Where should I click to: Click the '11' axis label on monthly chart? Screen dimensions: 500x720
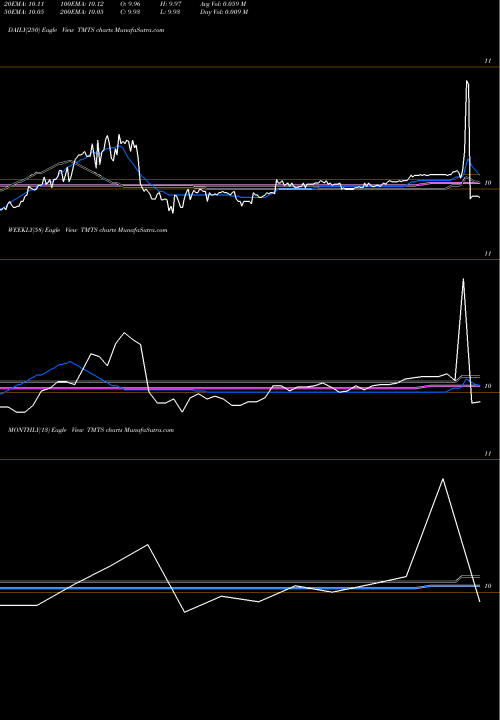pos(488,454)
